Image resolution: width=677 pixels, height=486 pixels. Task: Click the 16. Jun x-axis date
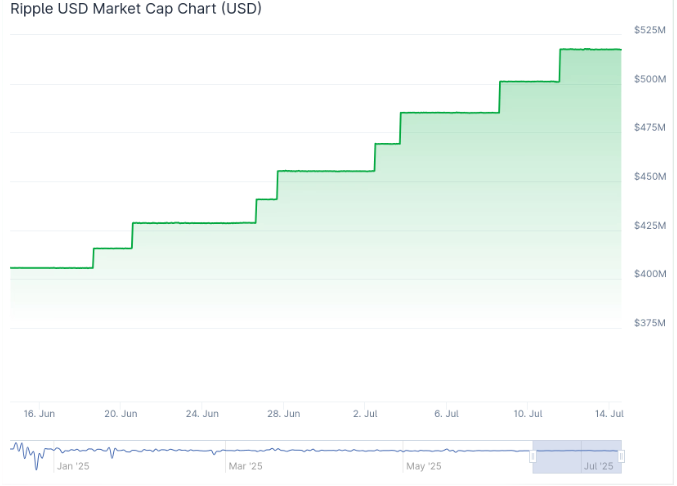37,413
